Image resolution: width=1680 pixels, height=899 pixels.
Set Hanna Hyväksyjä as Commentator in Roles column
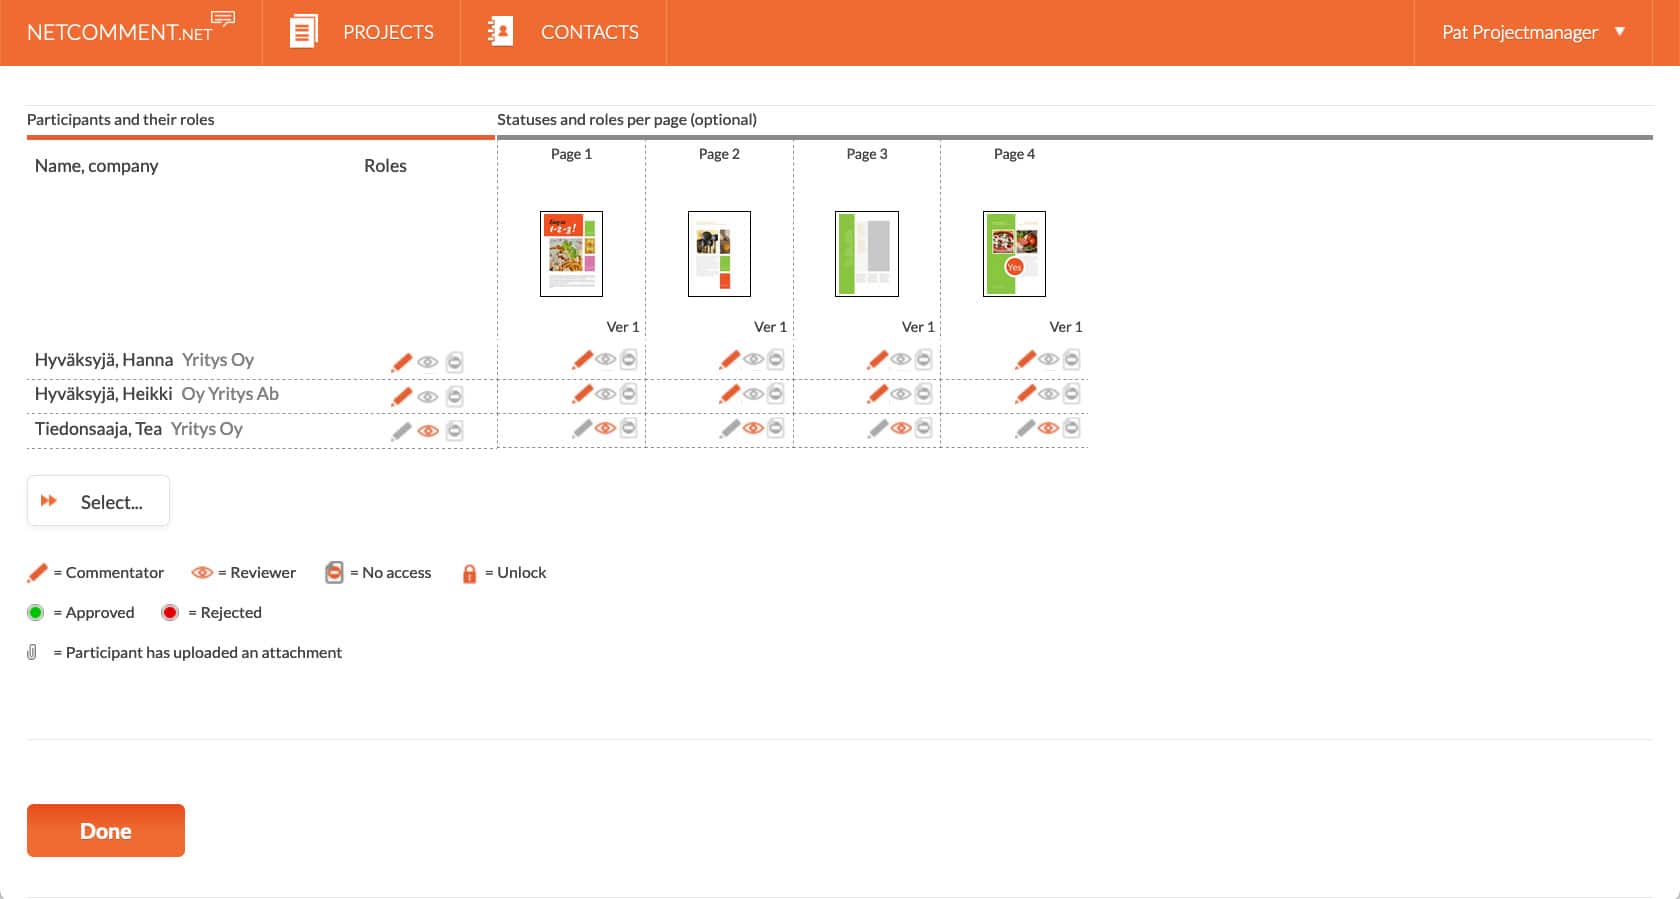pyautogui.click(x=401, y=362)
